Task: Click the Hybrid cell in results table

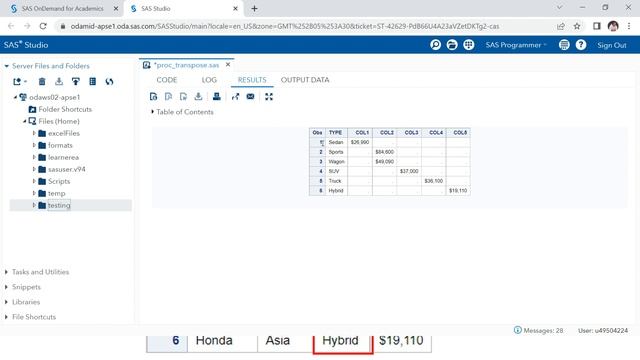Action: tap(336, 191)
